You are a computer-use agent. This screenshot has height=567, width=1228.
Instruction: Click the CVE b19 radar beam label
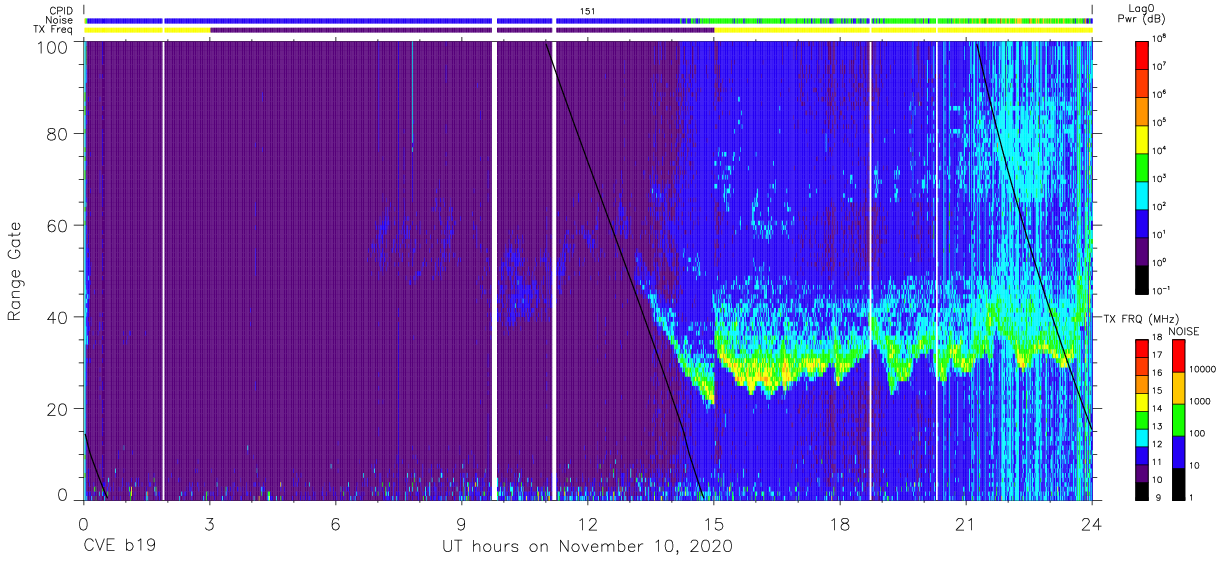pyautogui.click(x=118, y=547)
